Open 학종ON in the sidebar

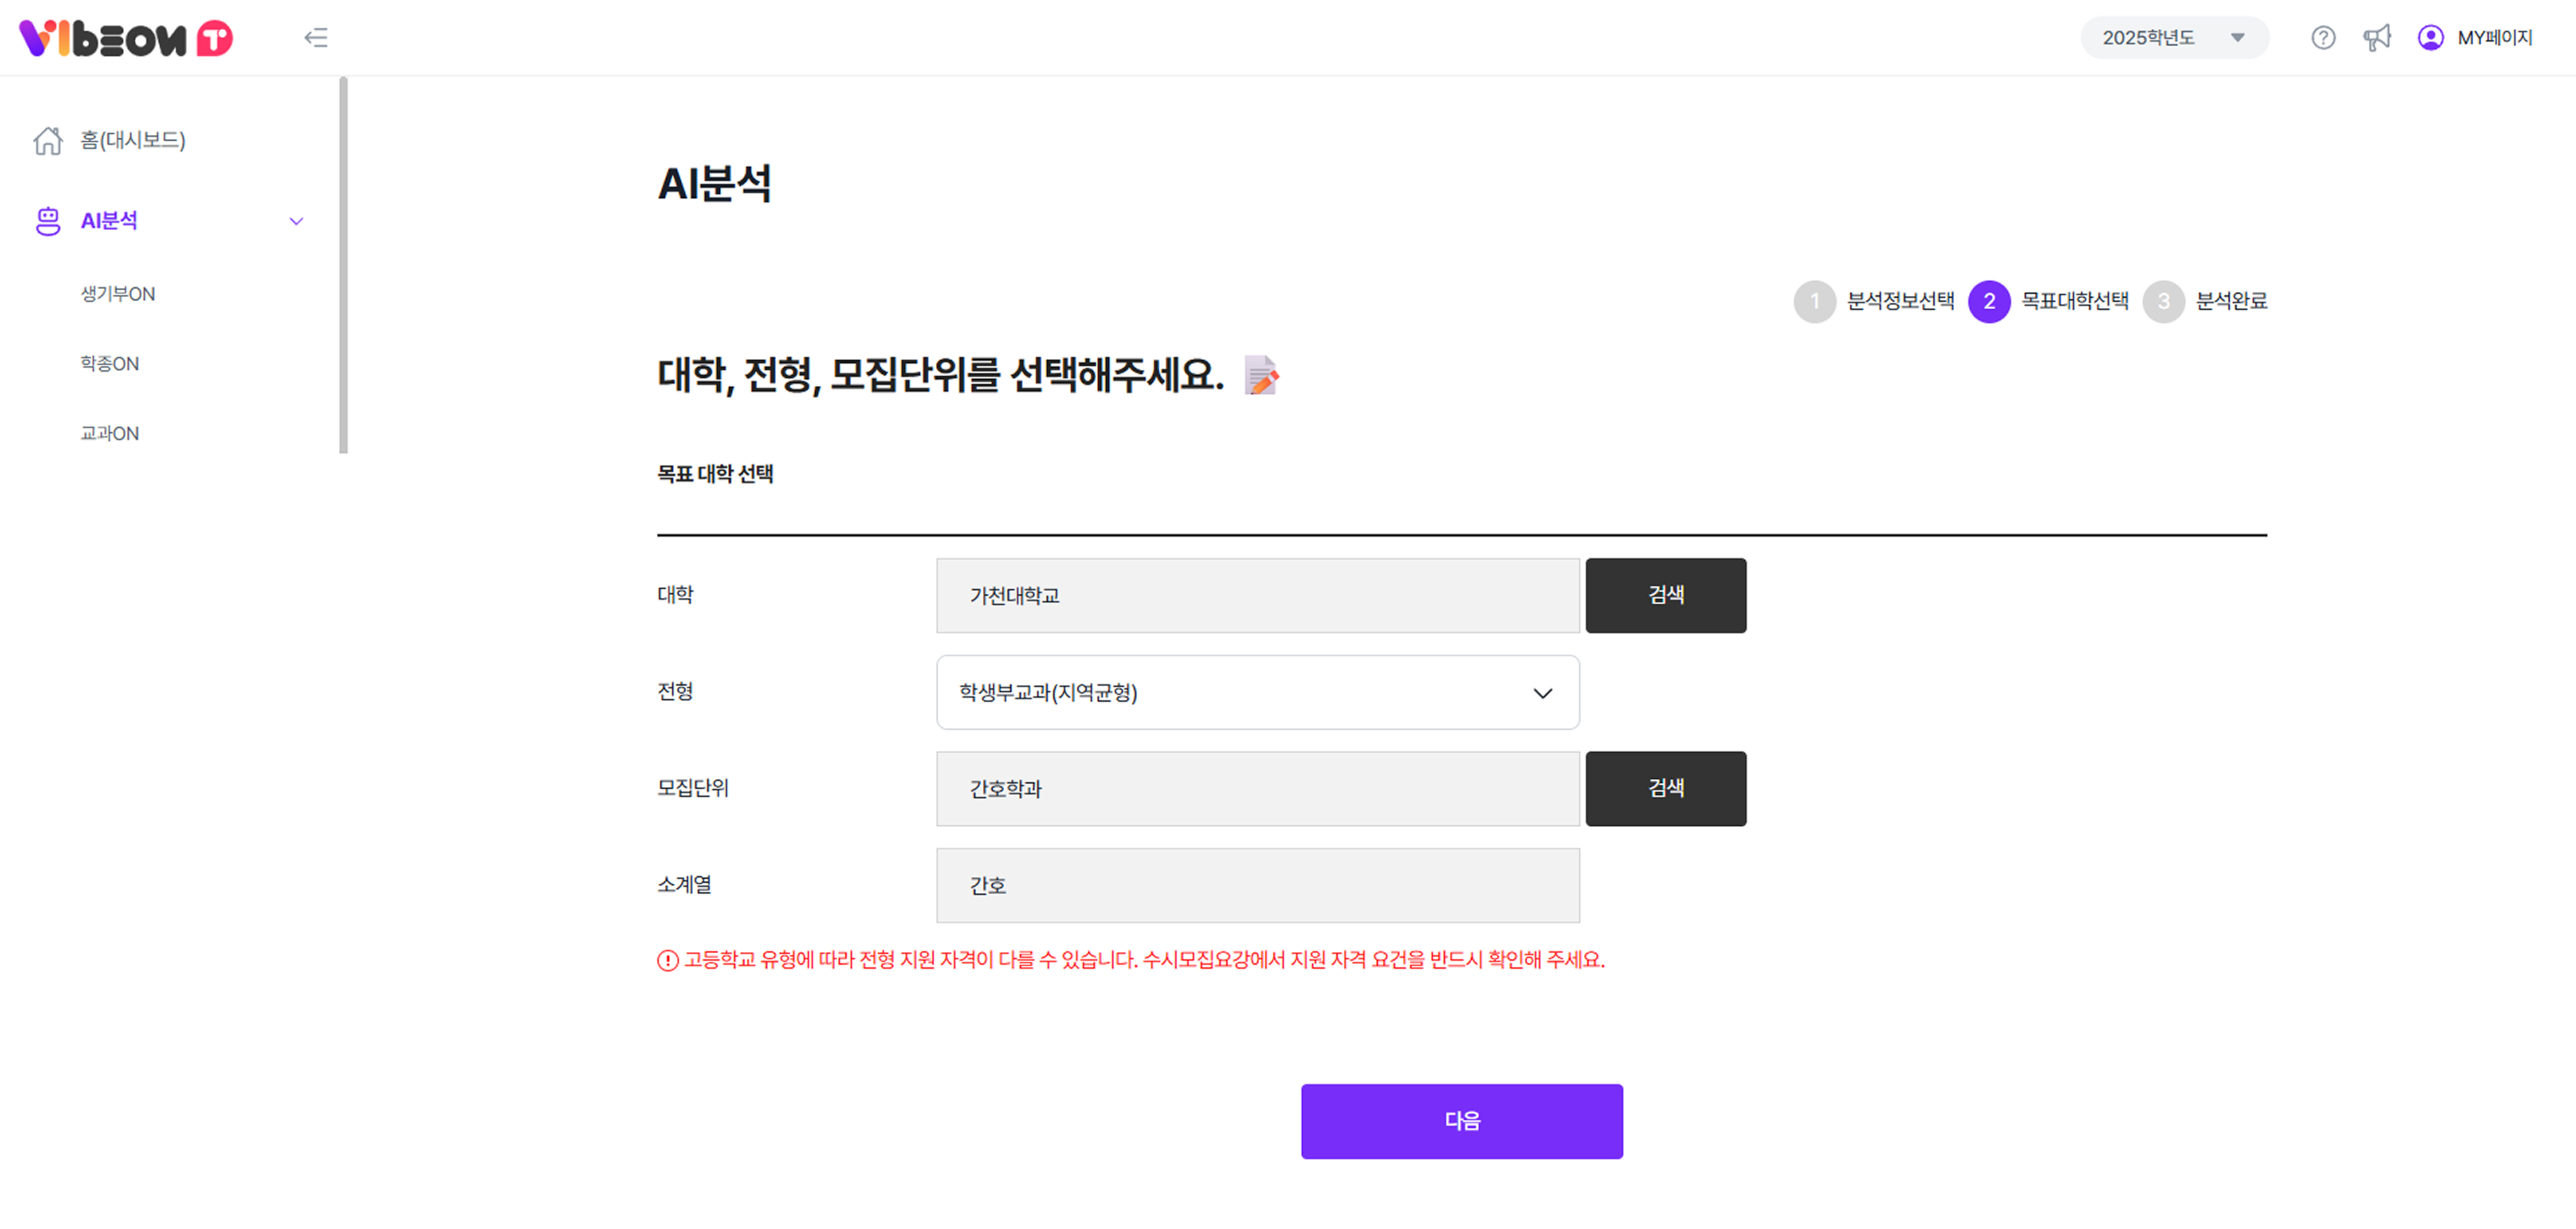point(110,364)
